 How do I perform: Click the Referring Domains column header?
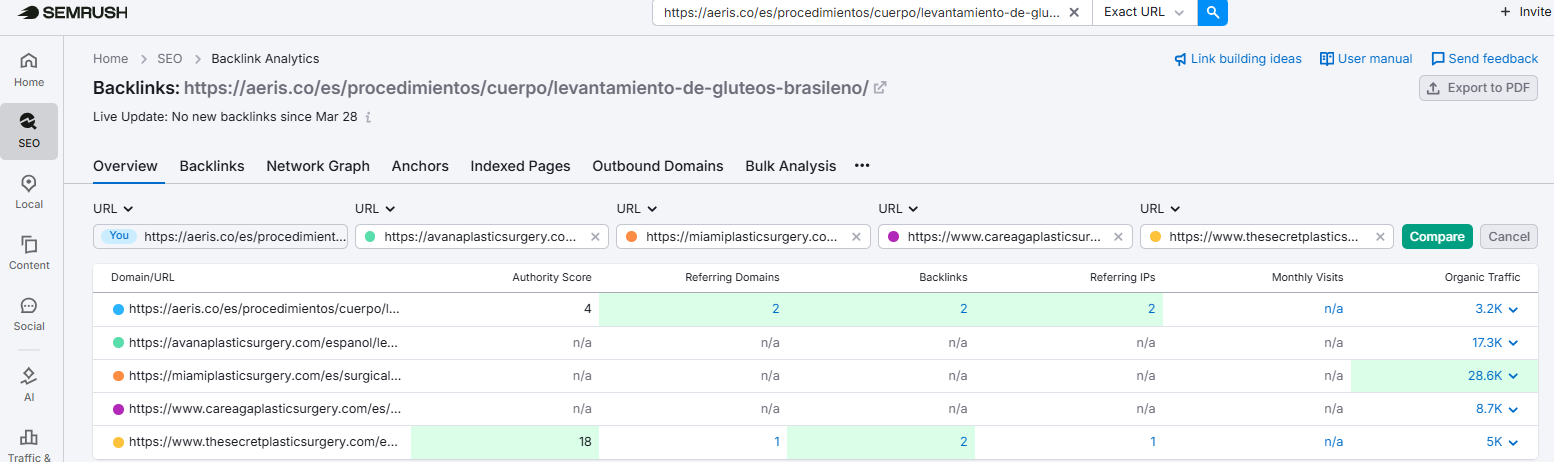pyautogui.click(x=732, y=277)
